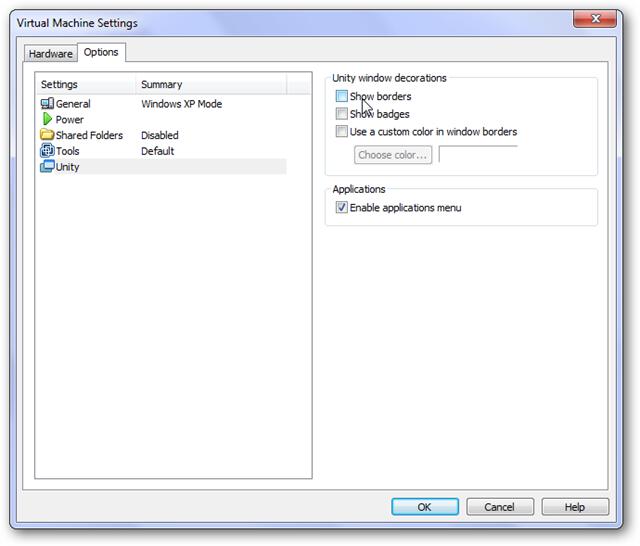Screen dimensions: 640x546
Task: Toggle the Show badges checkbox
Action: 342,113
